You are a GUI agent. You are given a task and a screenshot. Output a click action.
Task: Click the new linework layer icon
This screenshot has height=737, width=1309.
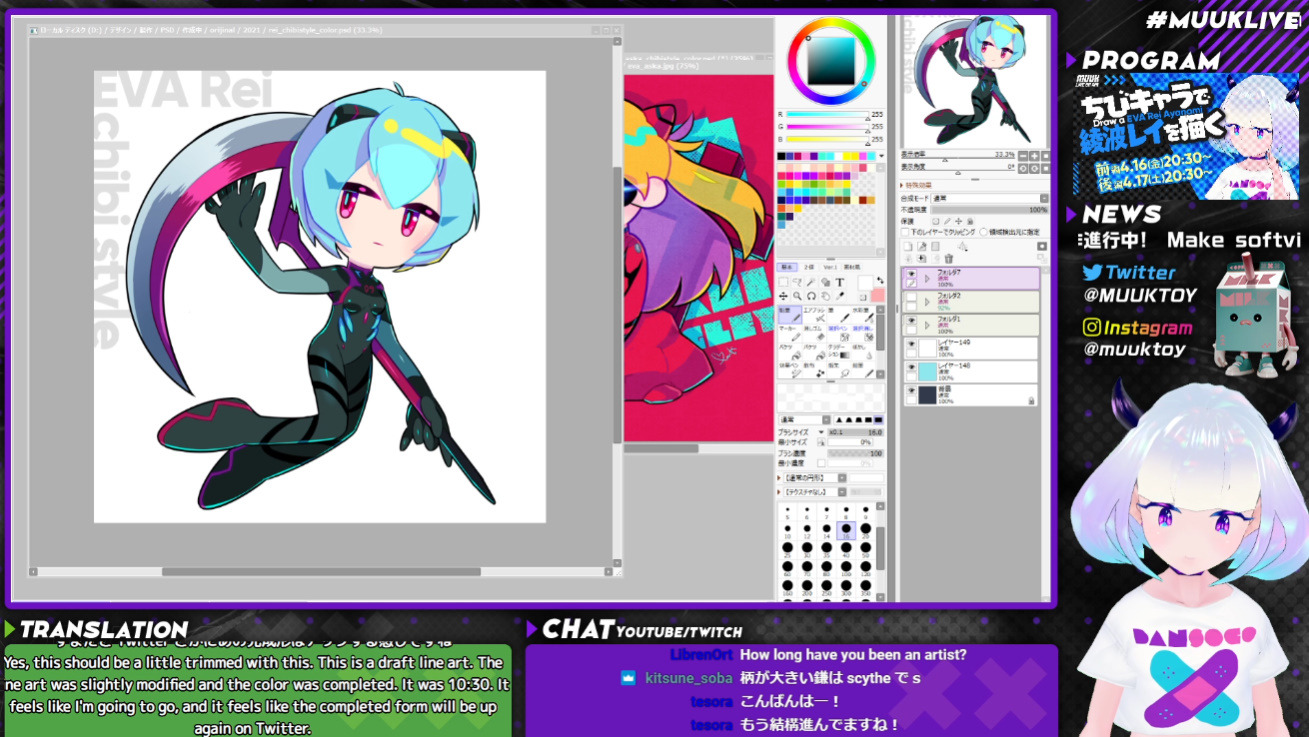[x=922, y=247]
